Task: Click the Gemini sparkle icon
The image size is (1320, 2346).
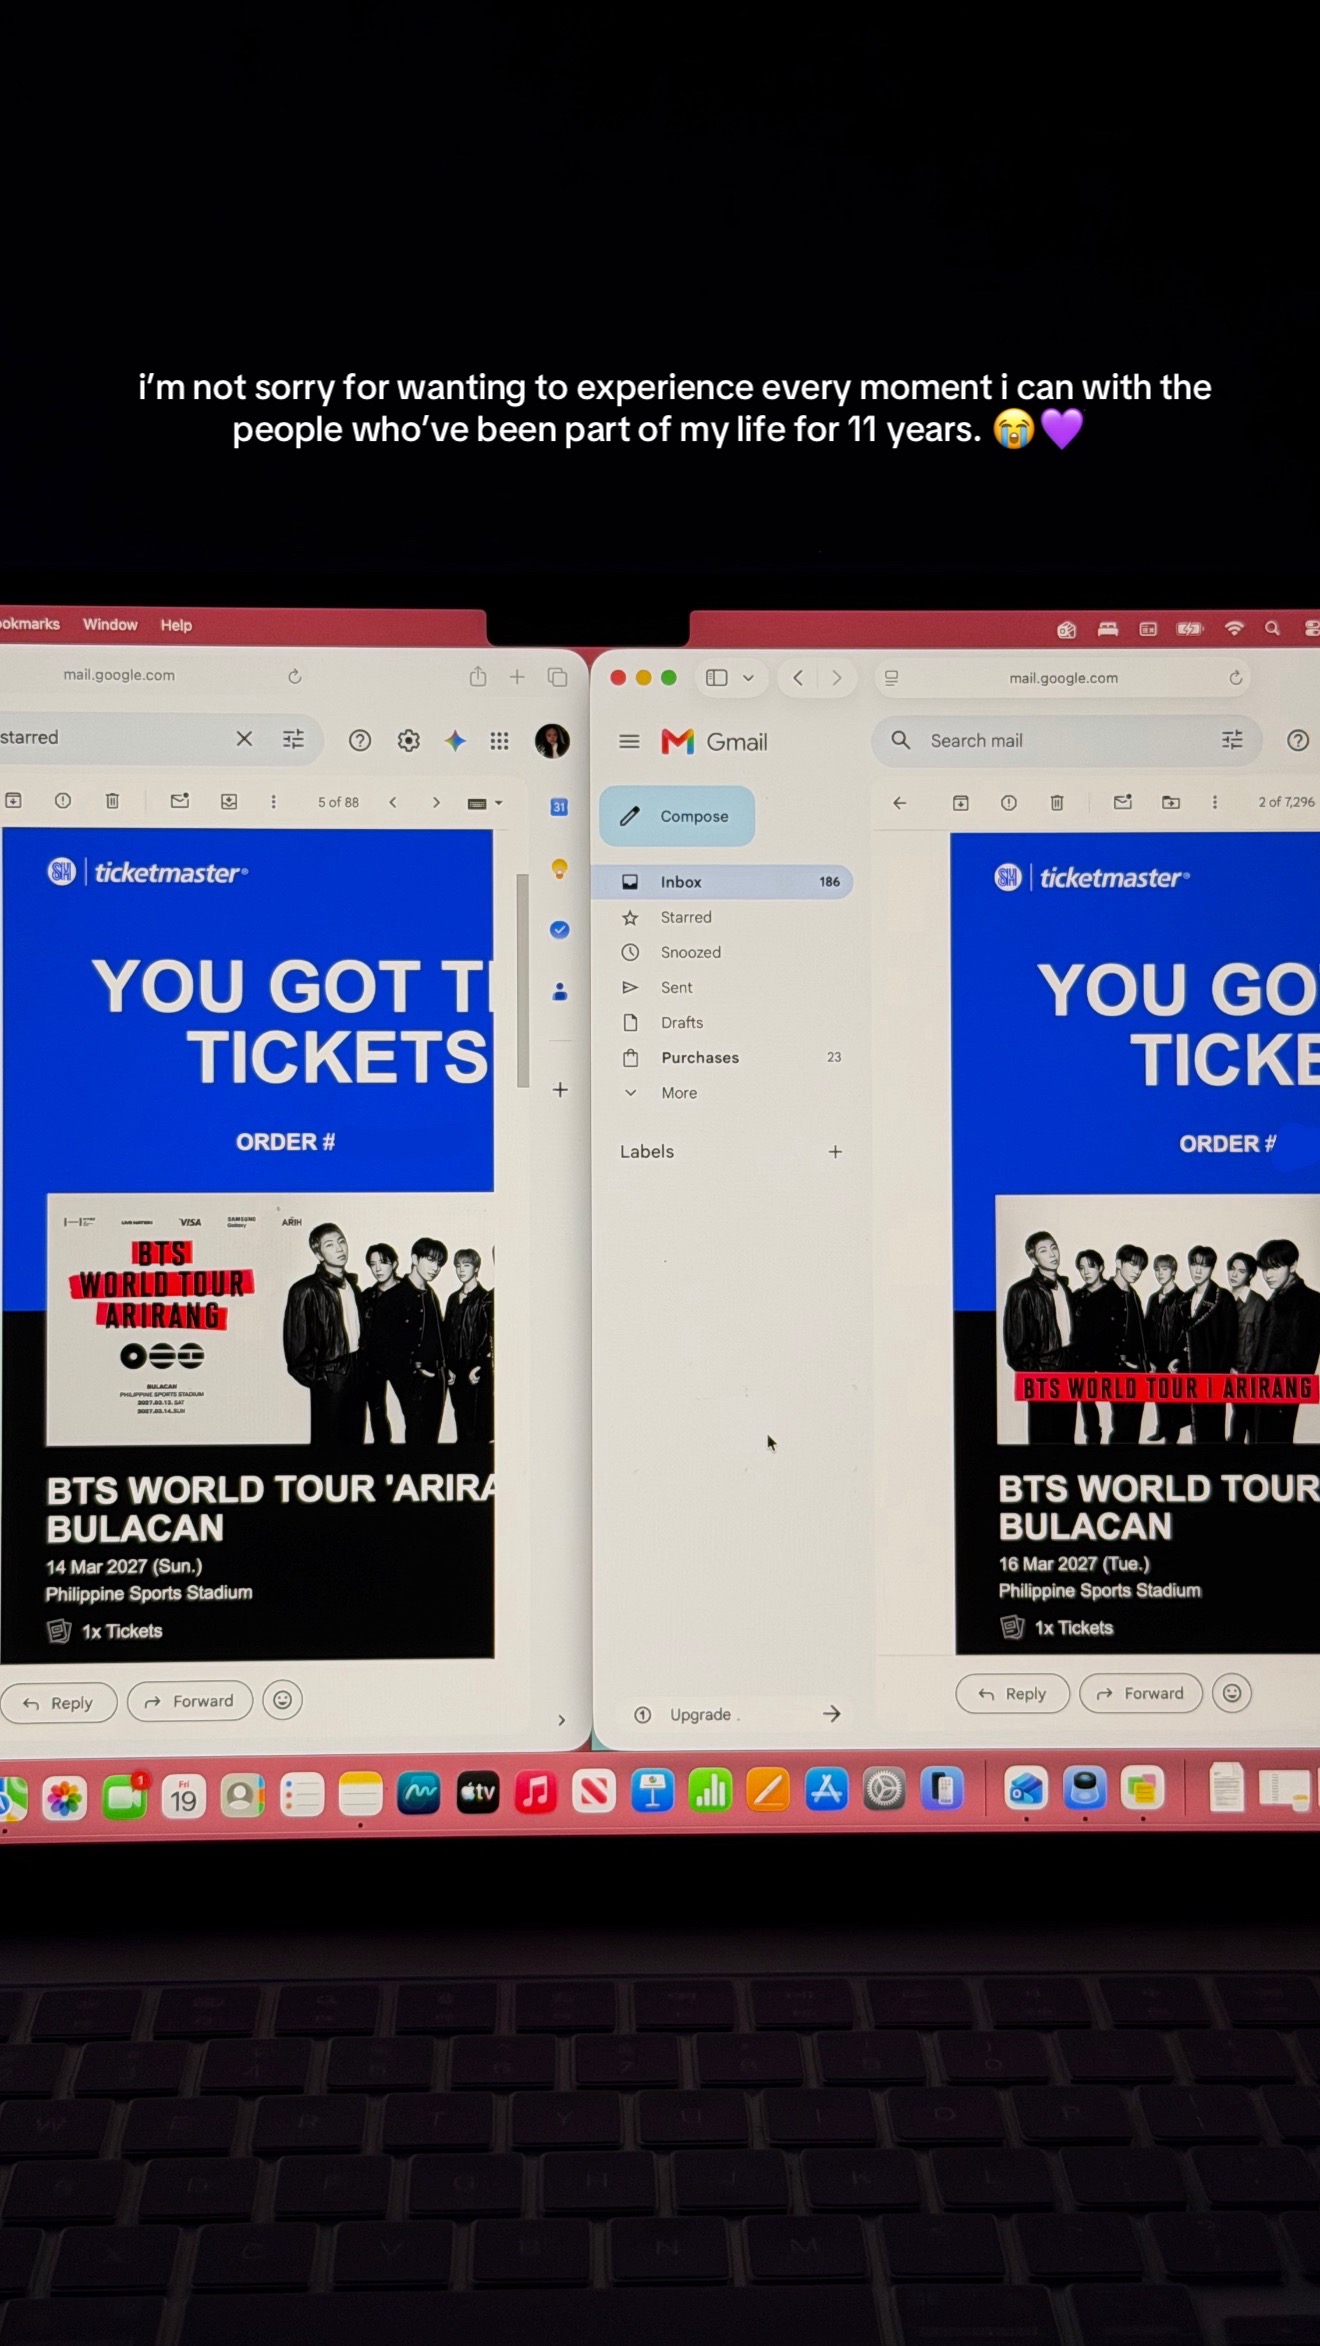Action: (x=455, y=741)
